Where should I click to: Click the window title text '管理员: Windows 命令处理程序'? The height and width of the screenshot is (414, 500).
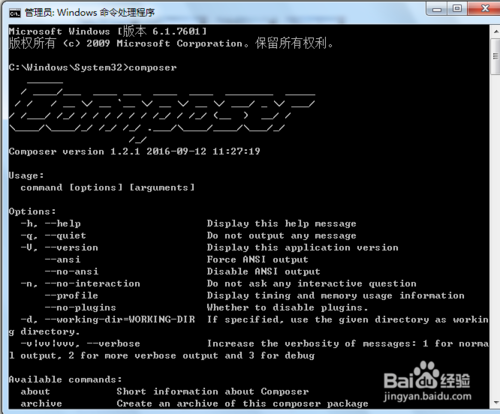click(x=90, y=13)
